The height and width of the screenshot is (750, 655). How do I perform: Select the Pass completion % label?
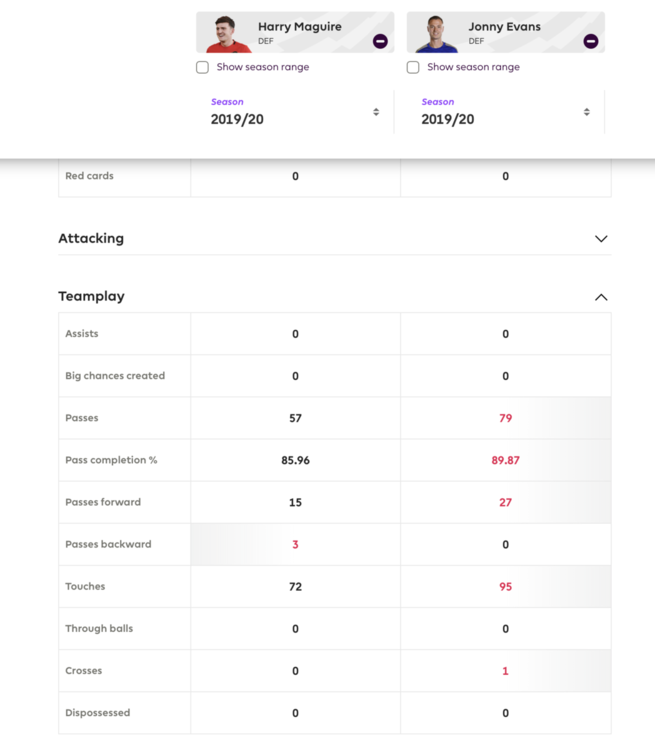(111, 460)
